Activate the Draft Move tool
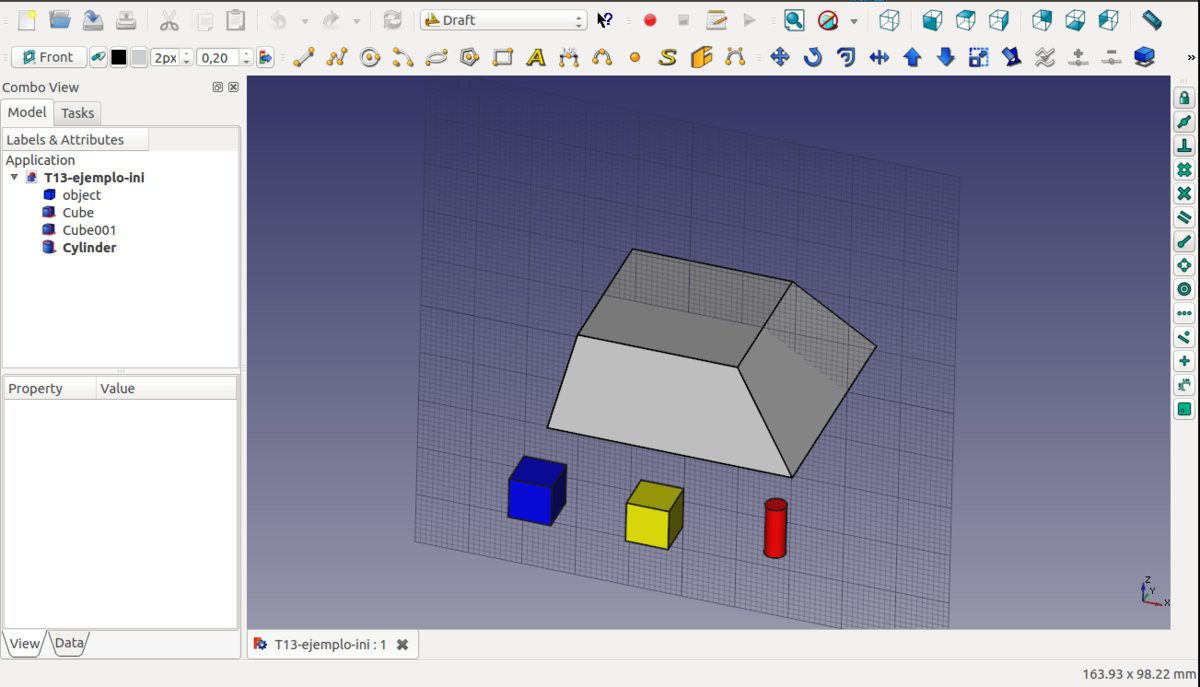 pos(780,58)
